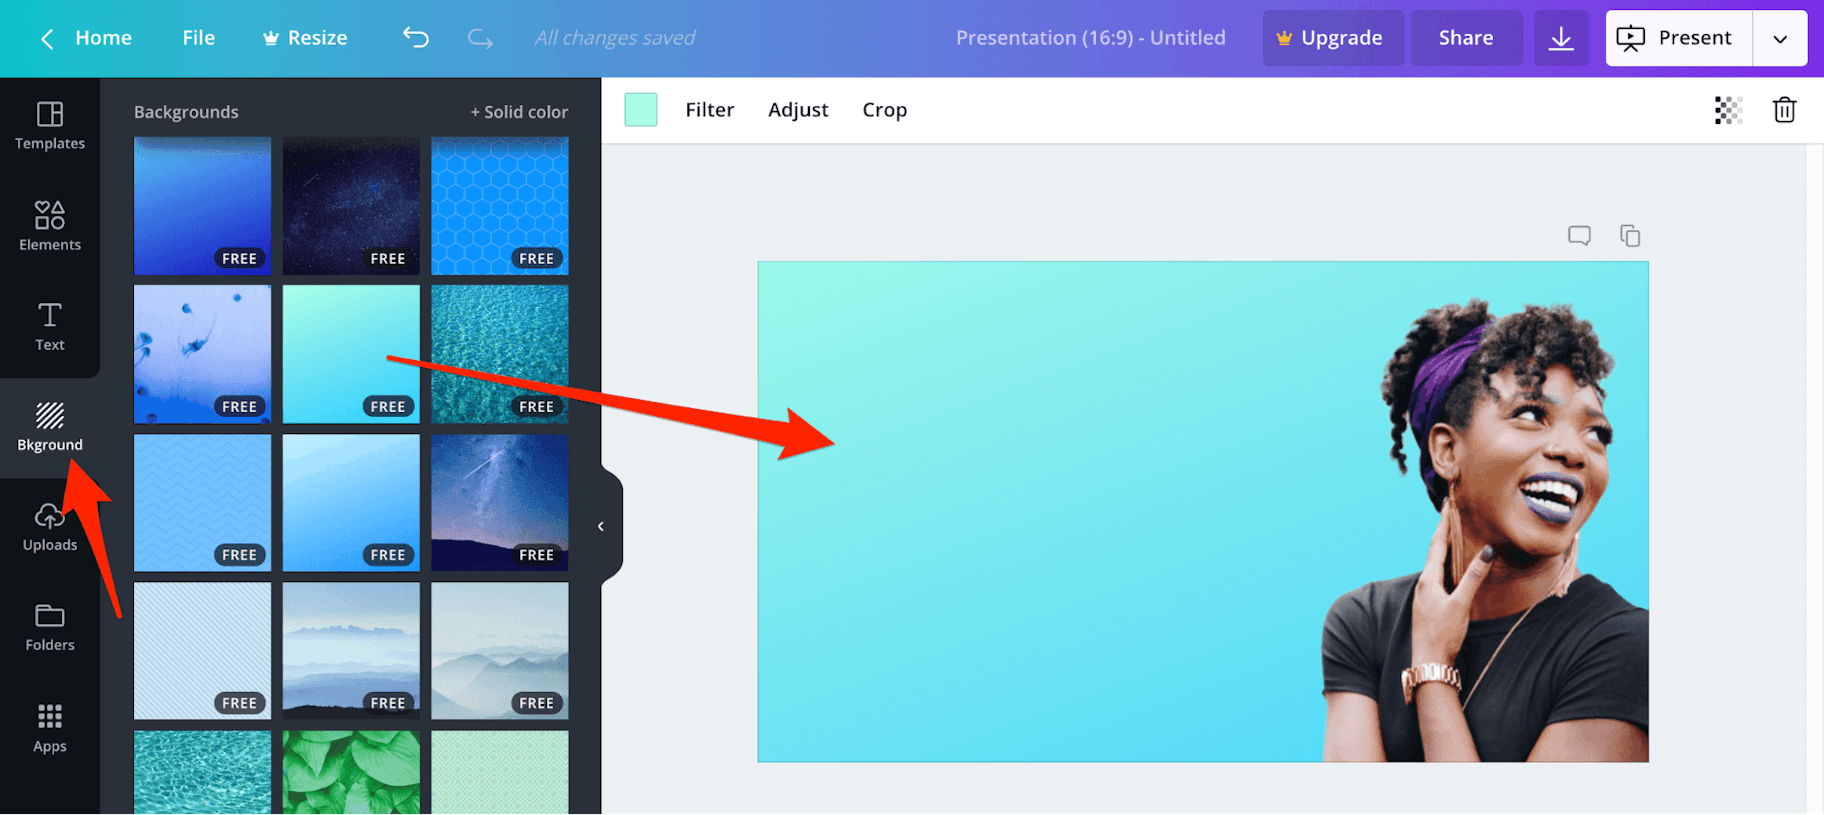The width and height of the screenshot is (1824, 815).
Task: Add comment using speech bubble icon
Action: pyautogui.click(x=1579, y=236)
